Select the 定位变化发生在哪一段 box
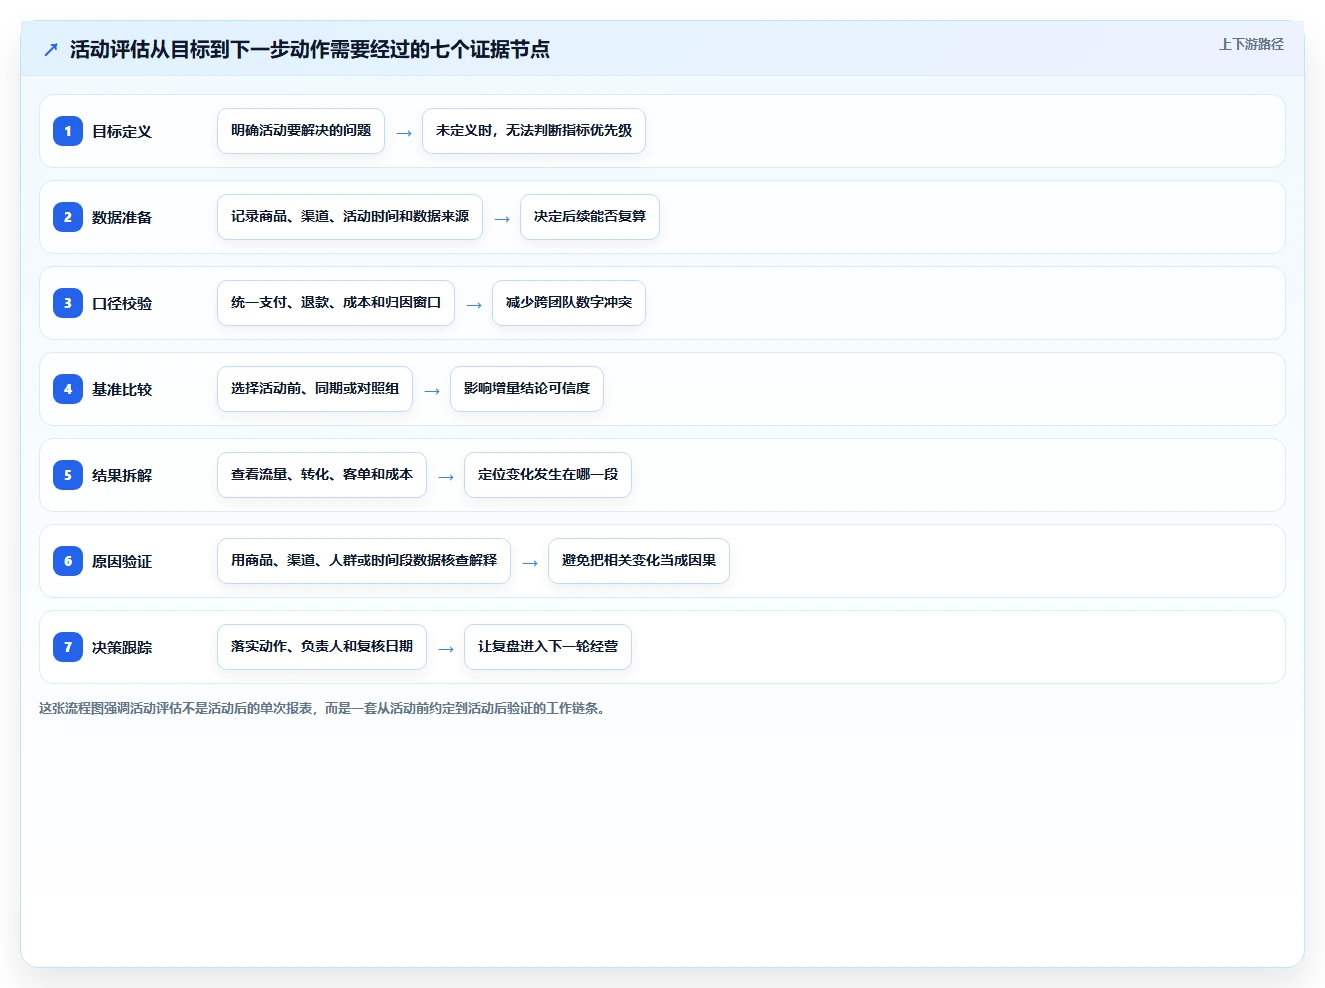Screen dimensions: 1325x988 pyautogui.click(x=548, y=475)
